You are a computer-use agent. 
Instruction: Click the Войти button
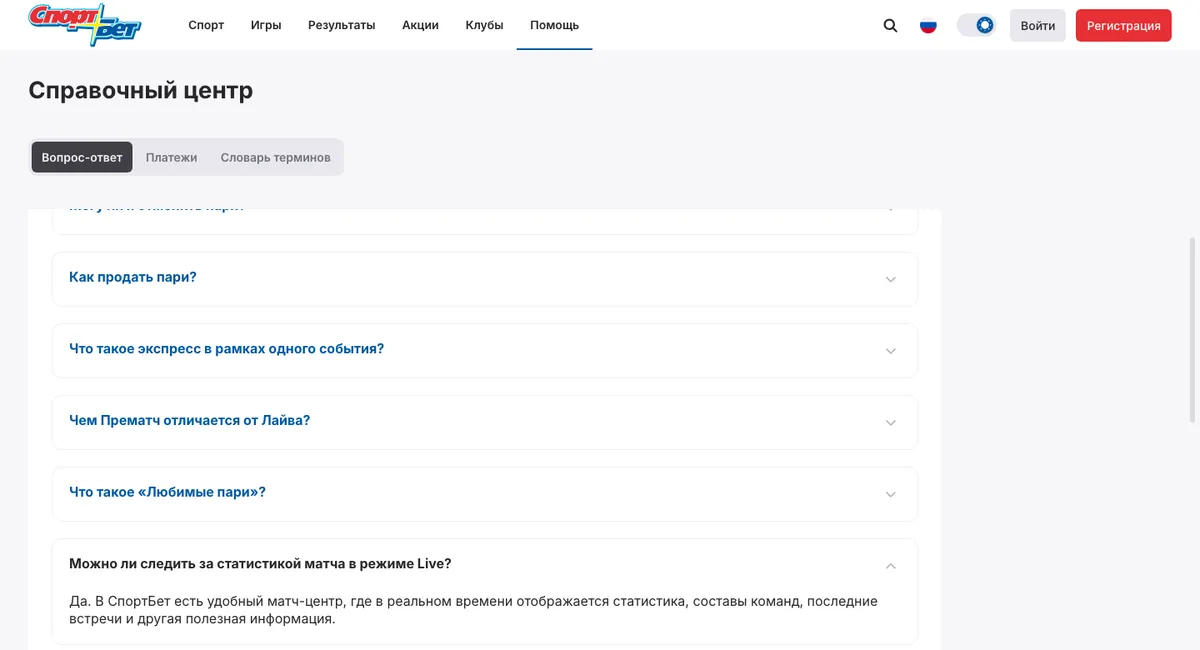(x=1038, y=26)
